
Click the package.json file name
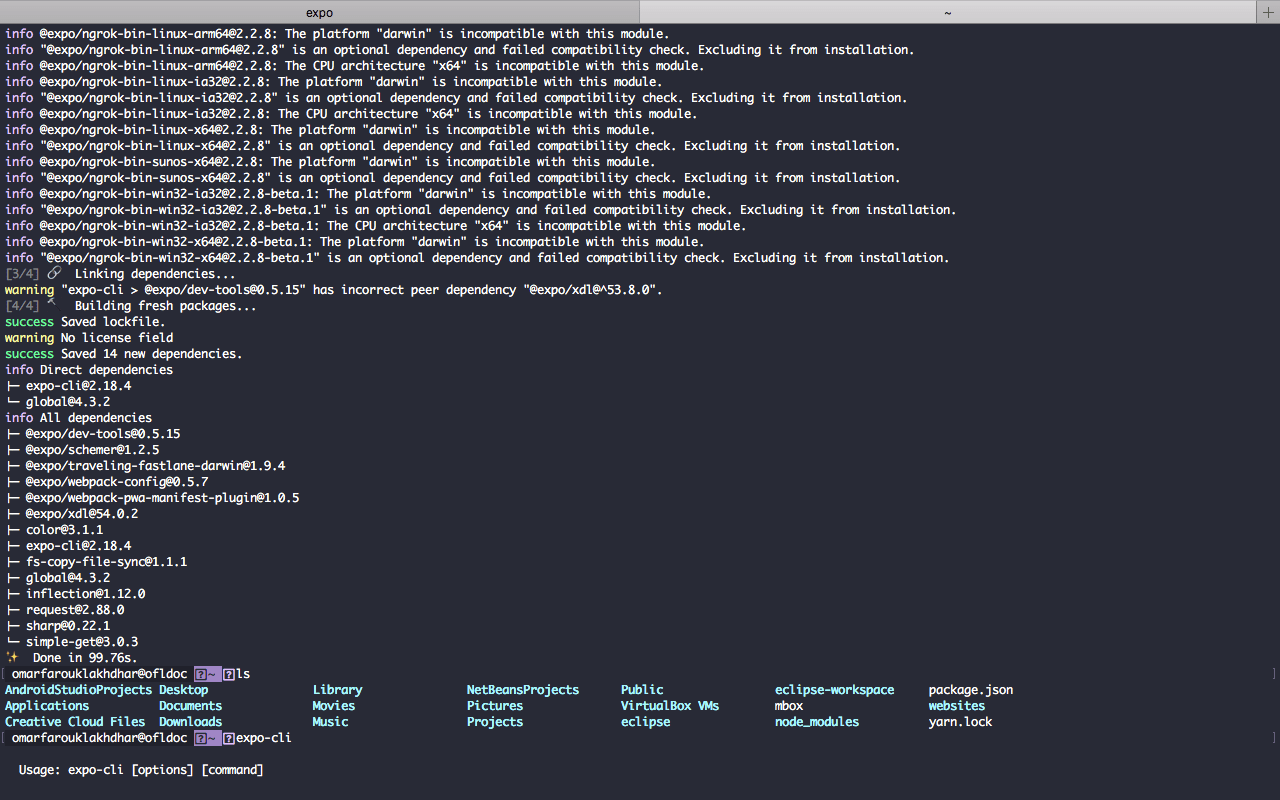971,690
